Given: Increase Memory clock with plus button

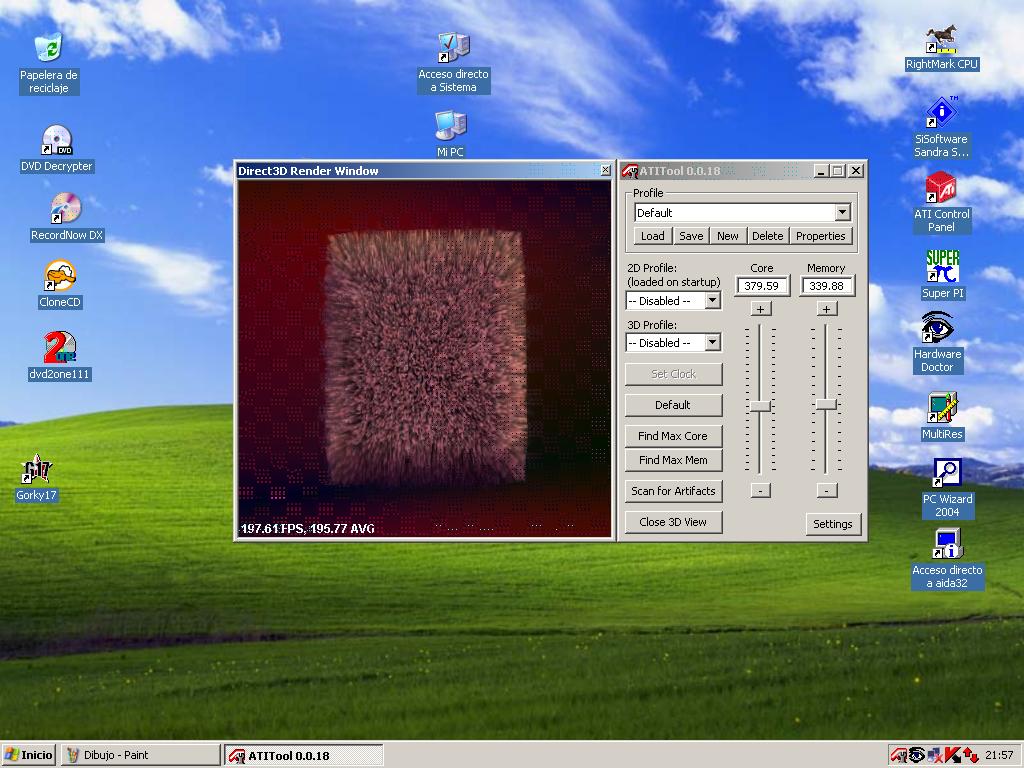Looking at the screenshot, I should point(826,309).
